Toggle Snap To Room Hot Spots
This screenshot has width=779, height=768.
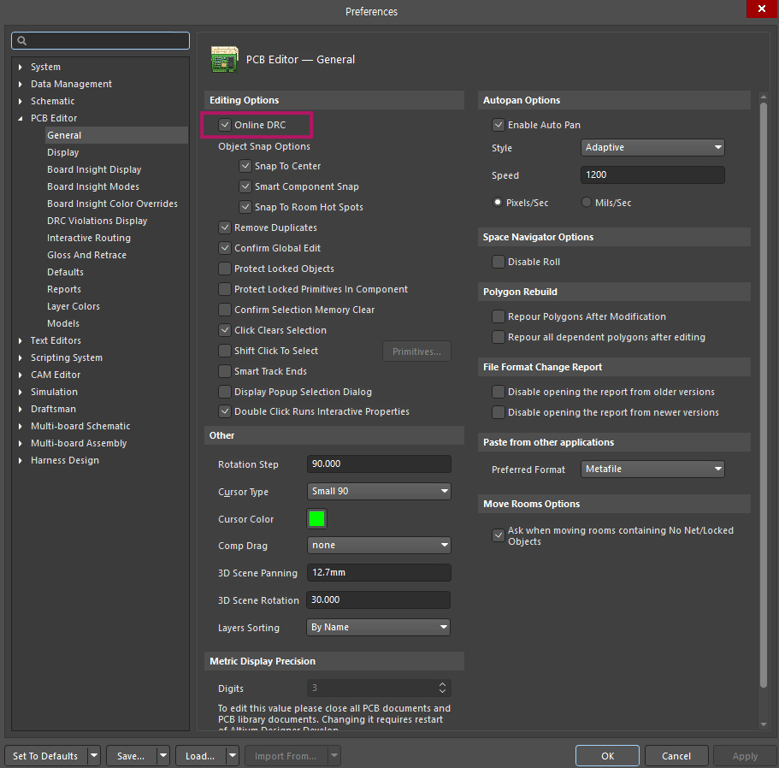245,207
